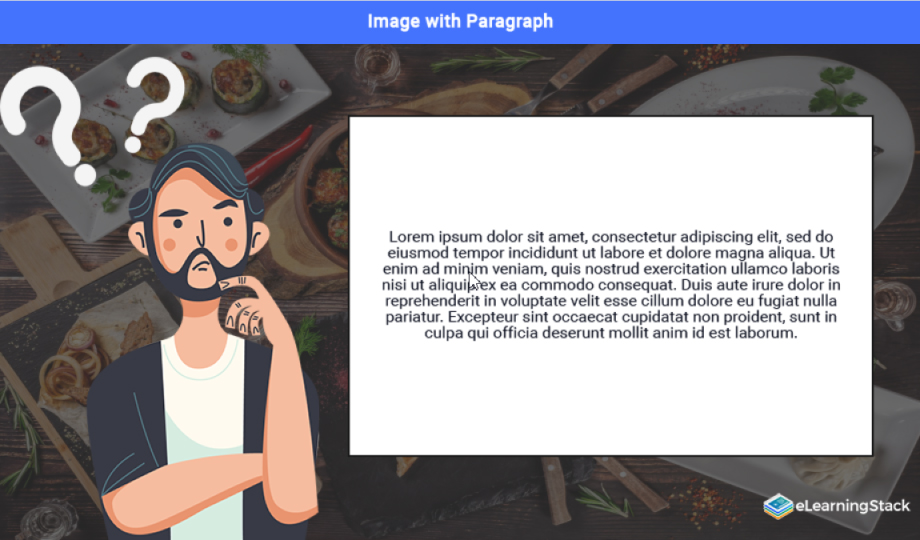Click the eLearningStack logo icon

778,507
